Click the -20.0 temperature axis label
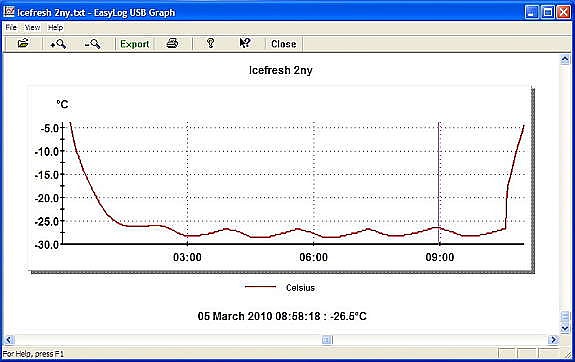Screen dimensions: 575x362 (47, 198)
